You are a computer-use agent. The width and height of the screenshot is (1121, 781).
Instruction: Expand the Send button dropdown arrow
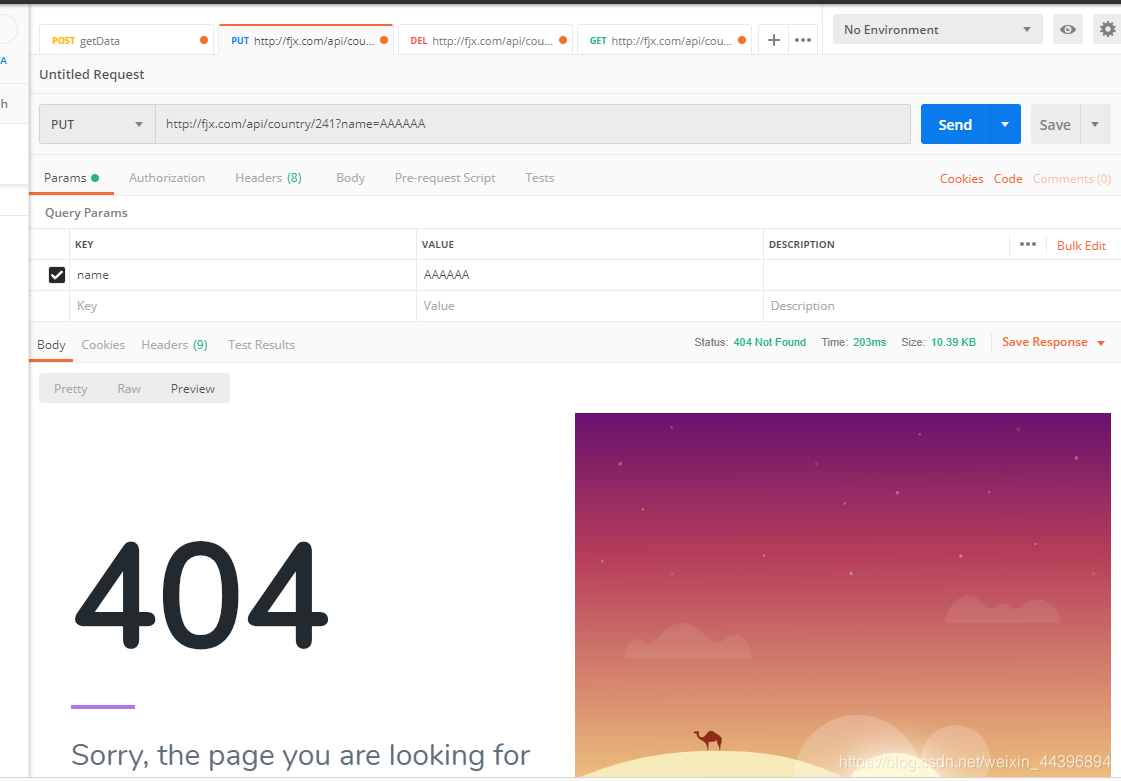point(1005,124)
